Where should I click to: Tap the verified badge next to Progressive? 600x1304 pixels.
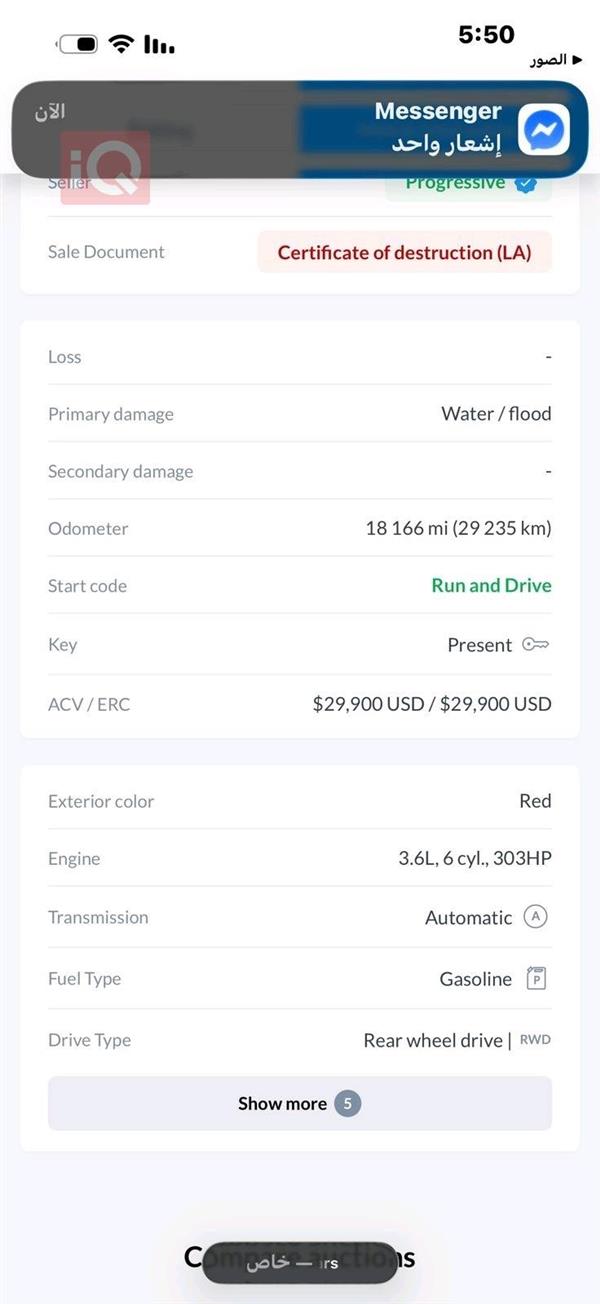[x=526, y=183]
